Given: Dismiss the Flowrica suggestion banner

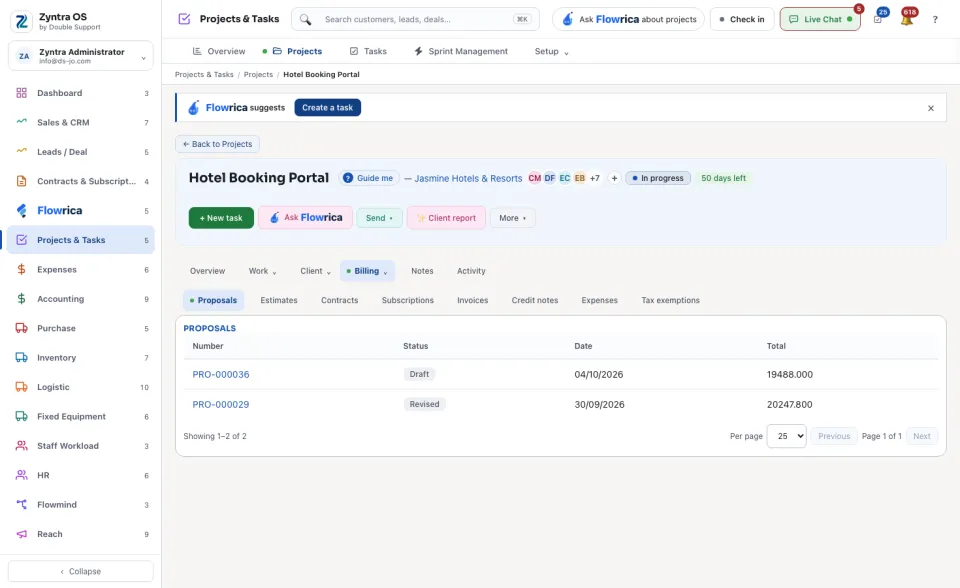Looking at the screenshot, I should (931, 108).
